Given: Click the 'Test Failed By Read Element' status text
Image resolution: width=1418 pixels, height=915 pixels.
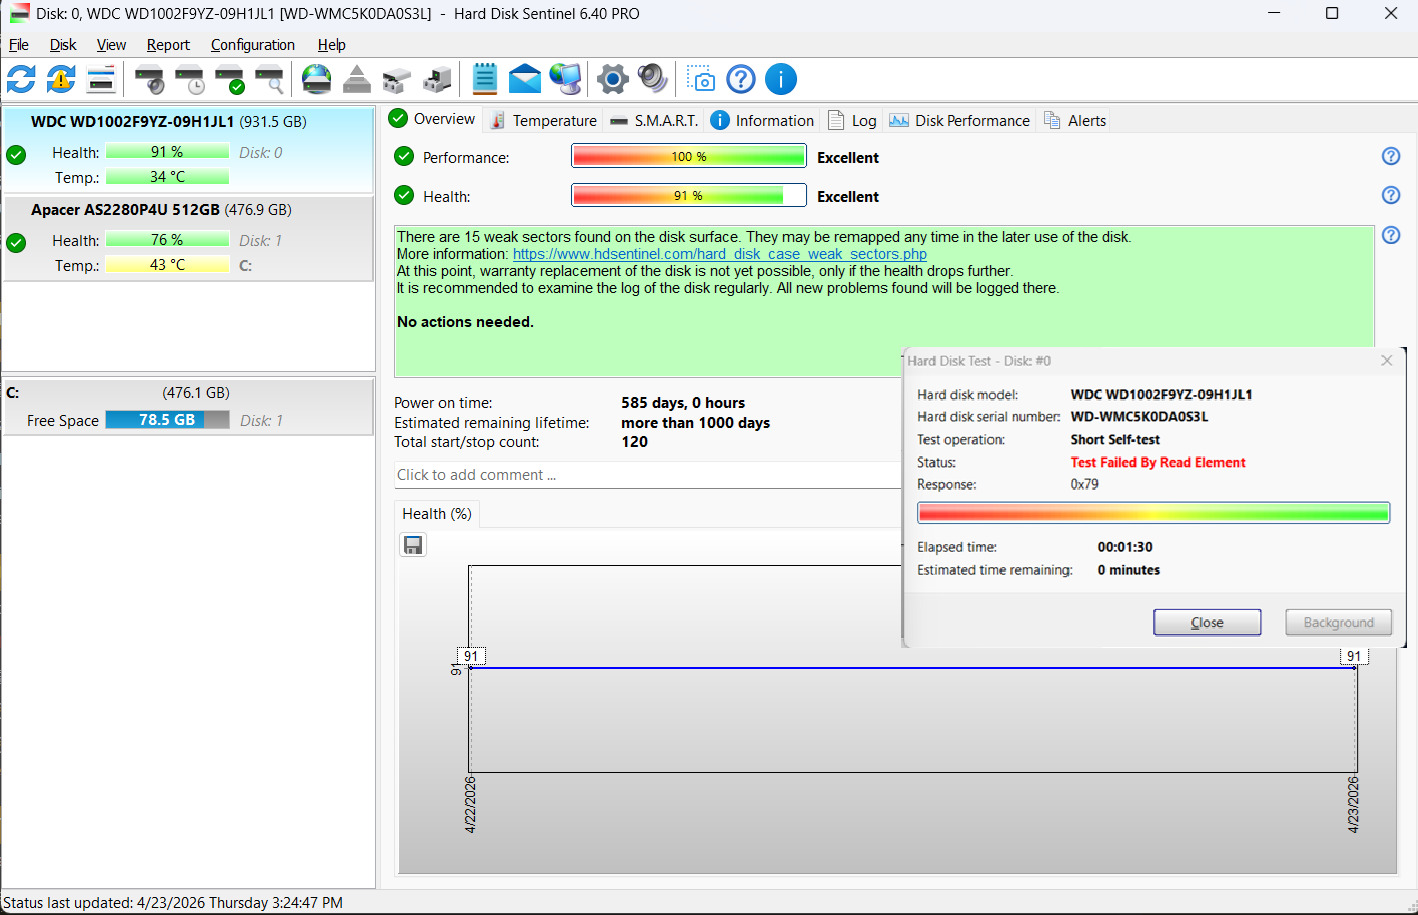Looking at the screenshot, I should click(1158, 462).
